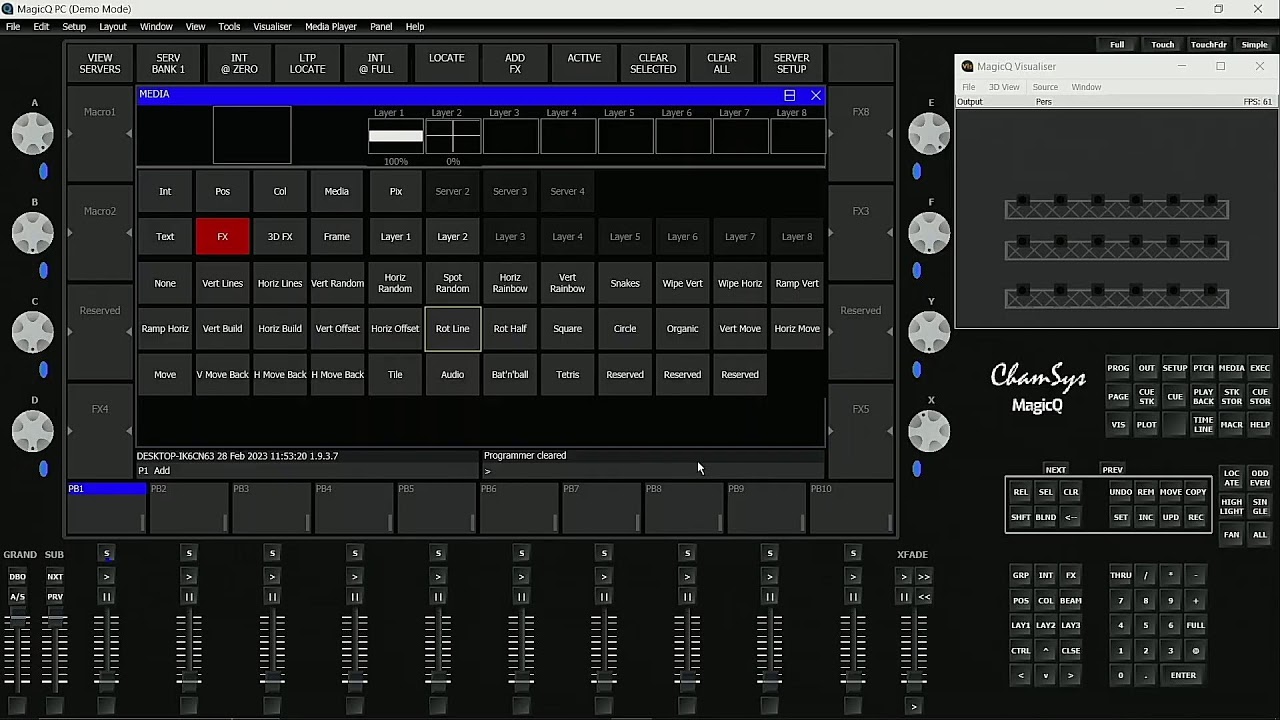
Task: Click encoder wheel X
Action: [x=929, y=431]
